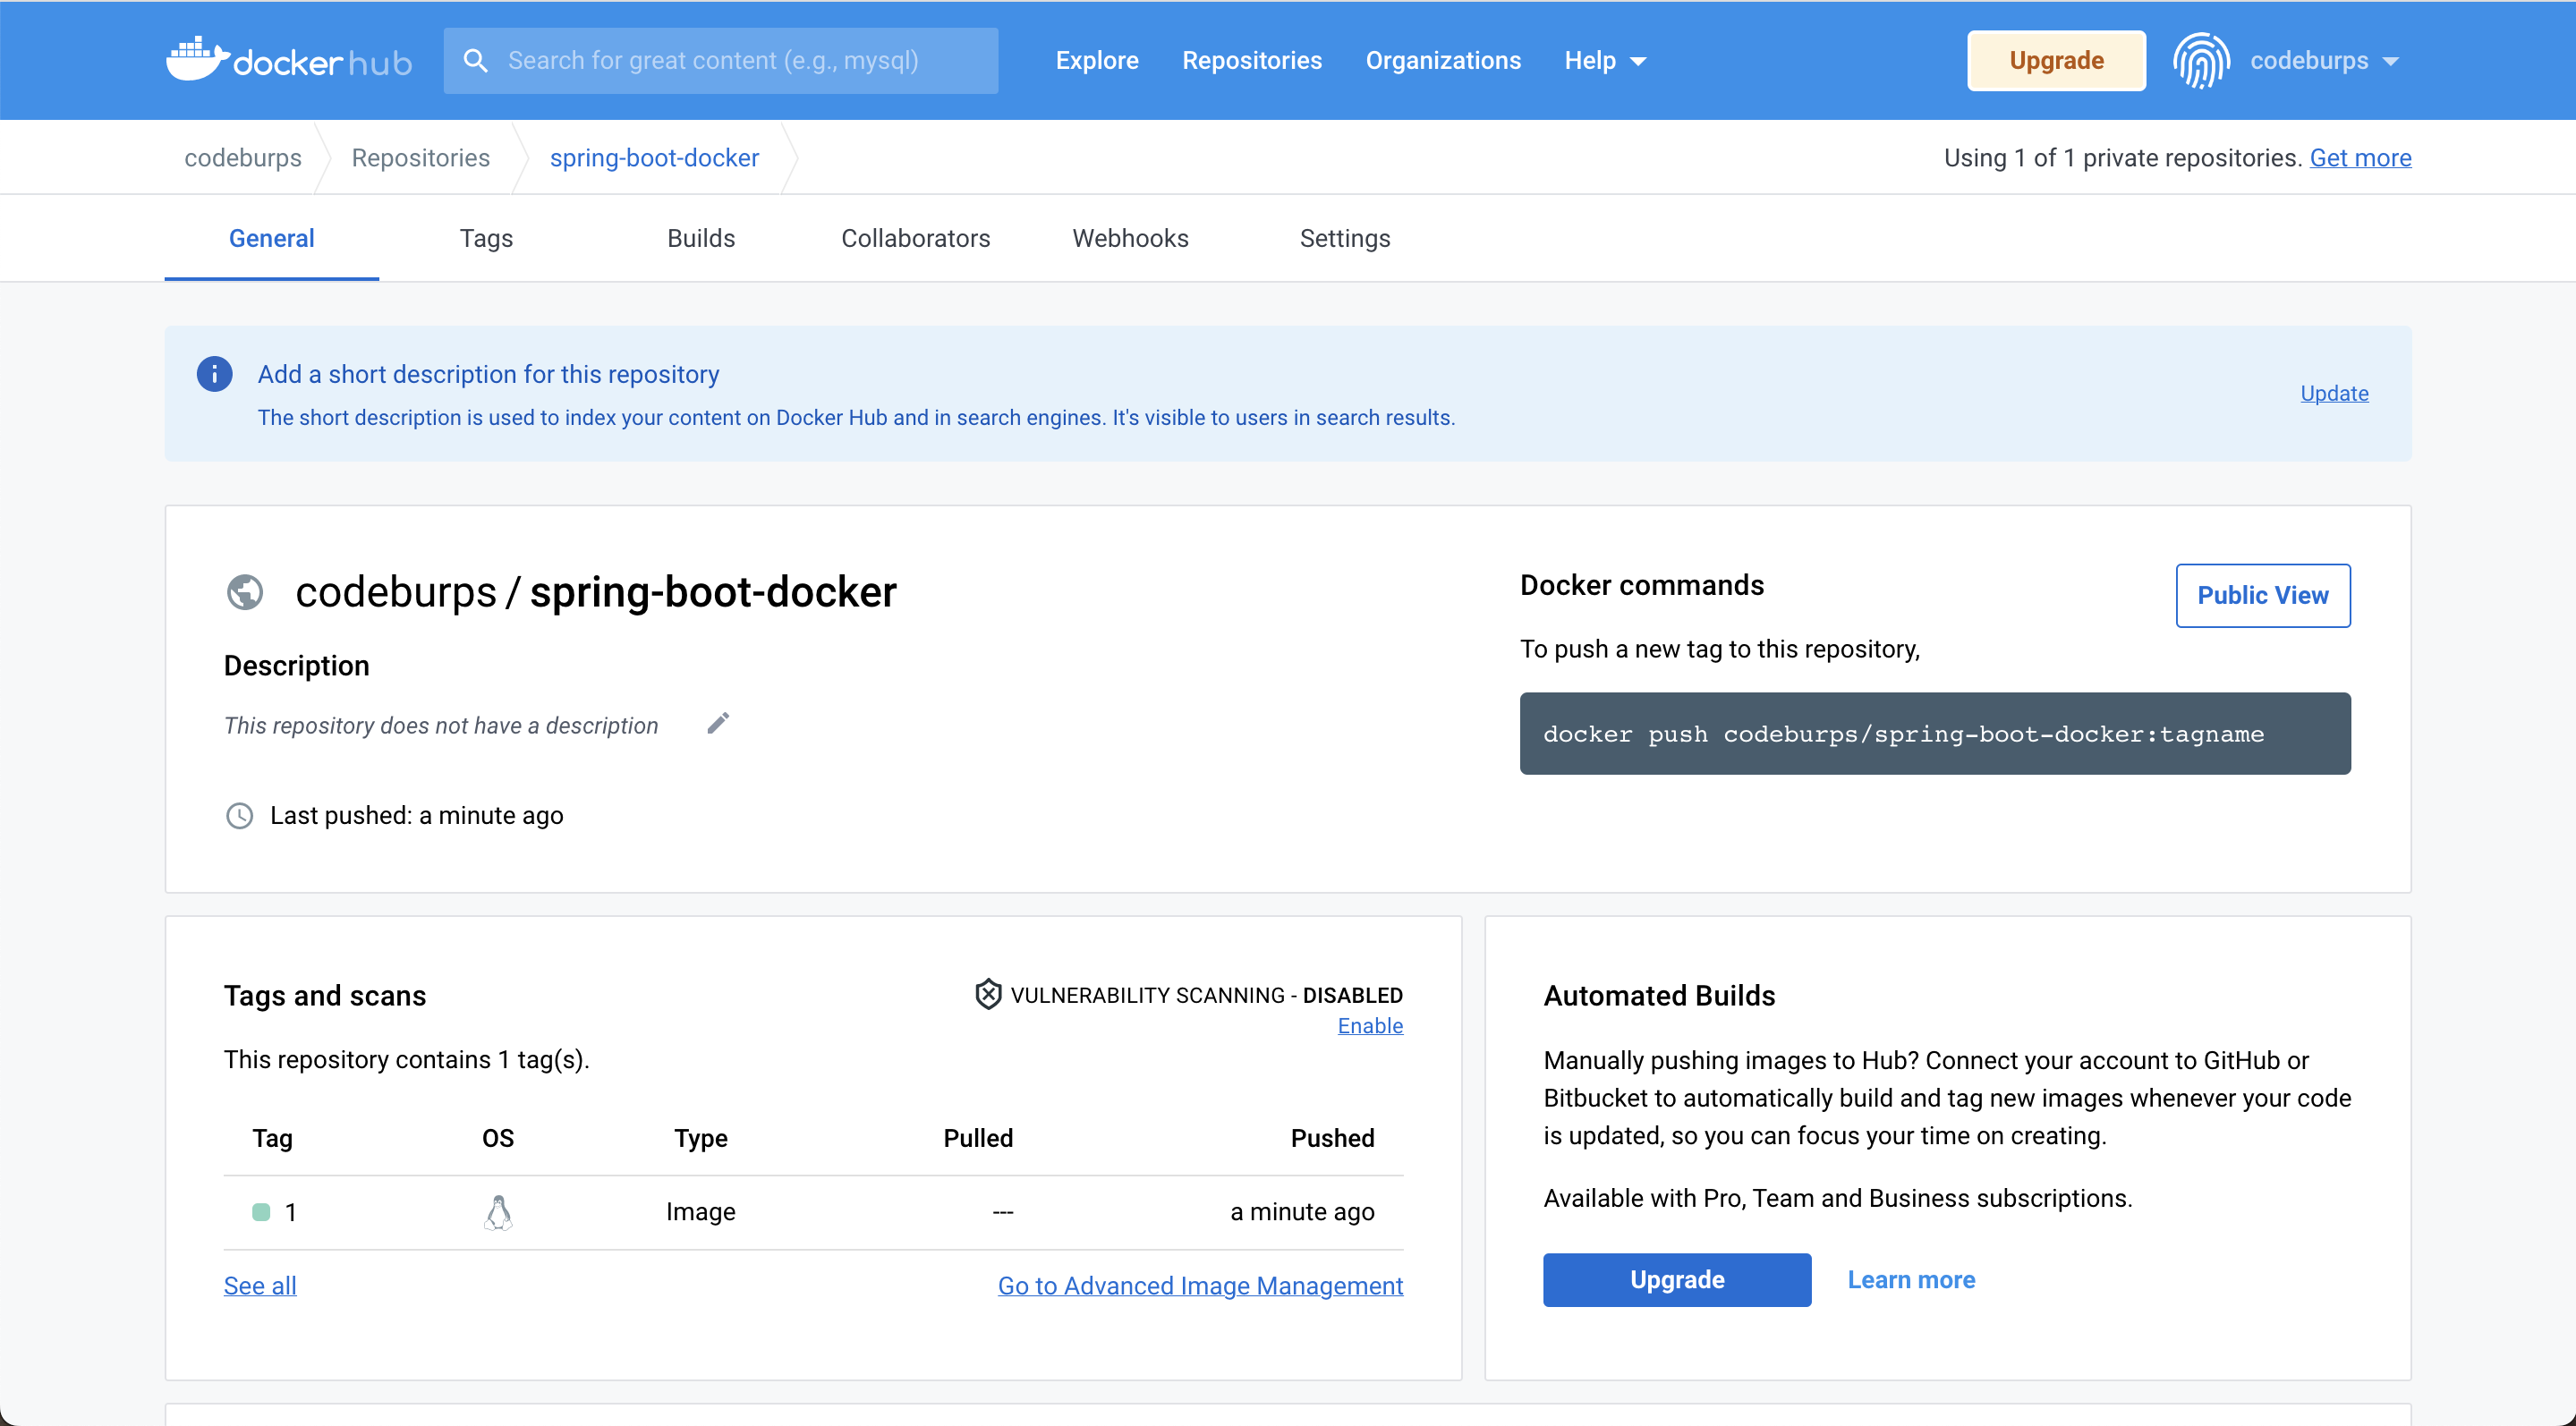Click 'This repository does not have a description'
2576x1426 pixels.
441,726
